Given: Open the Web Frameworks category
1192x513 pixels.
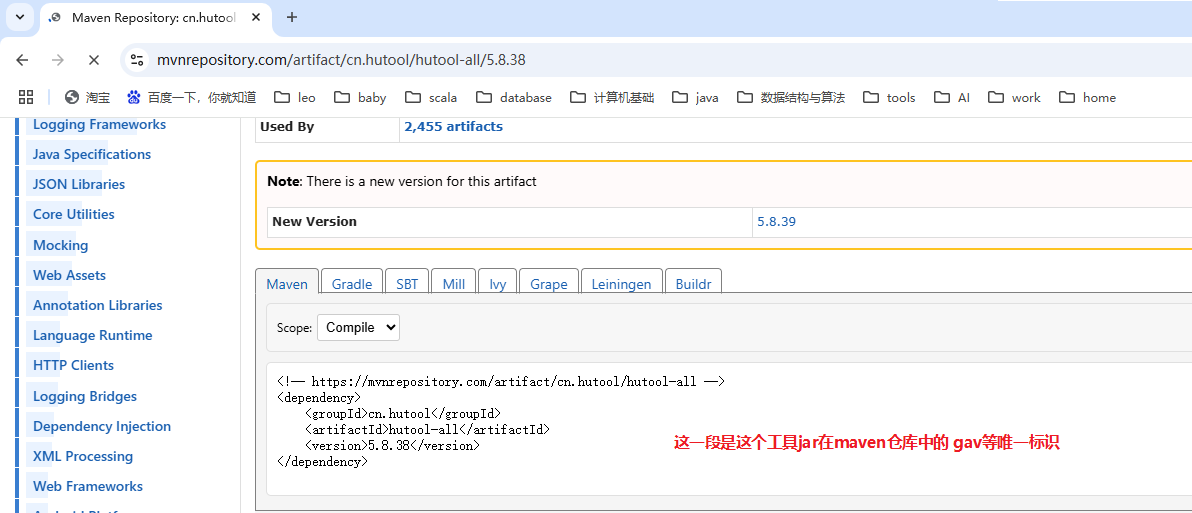Looking at the screenshot, I should coord(87,486).
